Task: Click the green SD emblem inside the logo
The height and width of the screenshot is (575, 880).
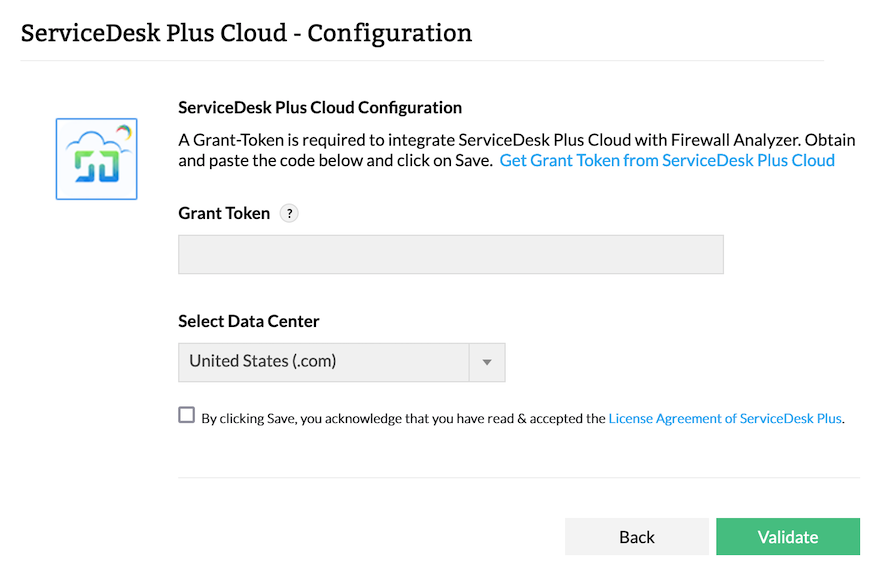Action: (x=95, y=168)
